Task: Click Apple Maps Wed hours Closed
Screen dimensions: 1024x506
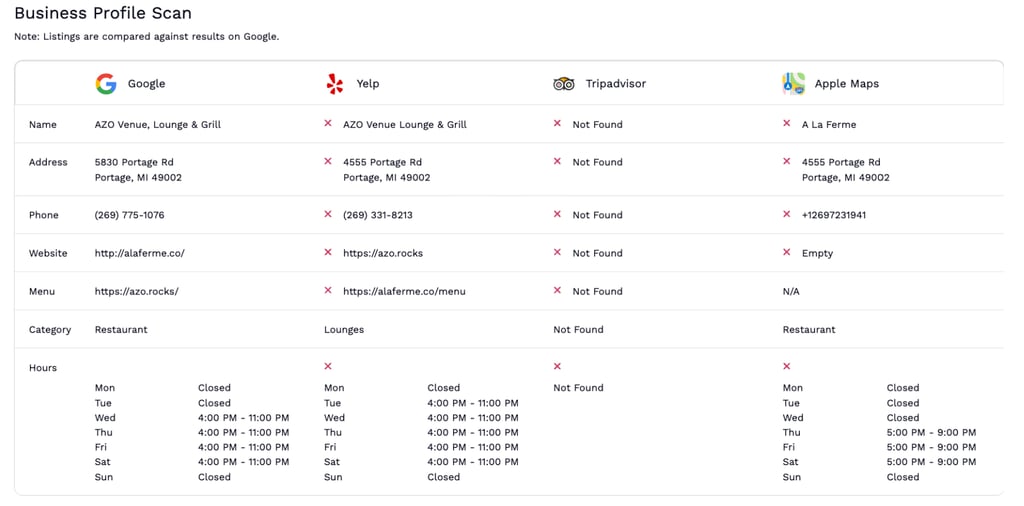Action: pyautogui.click(x=903, y=418)
